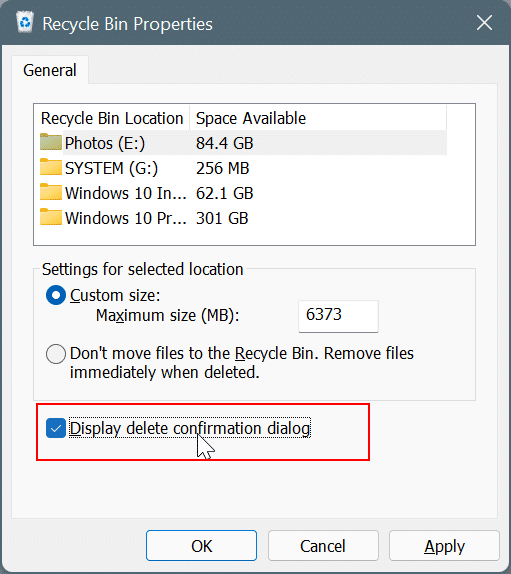Click the Cancel button
The width and height of the screenshot is (511, 574).
click(x=323, y=546)
